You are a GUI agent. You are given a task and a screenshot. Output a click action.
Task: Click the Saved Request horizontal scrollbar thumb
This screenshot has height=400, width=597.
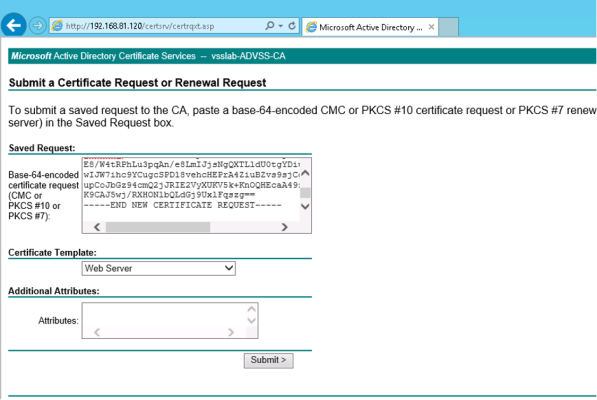coord(158,227)
